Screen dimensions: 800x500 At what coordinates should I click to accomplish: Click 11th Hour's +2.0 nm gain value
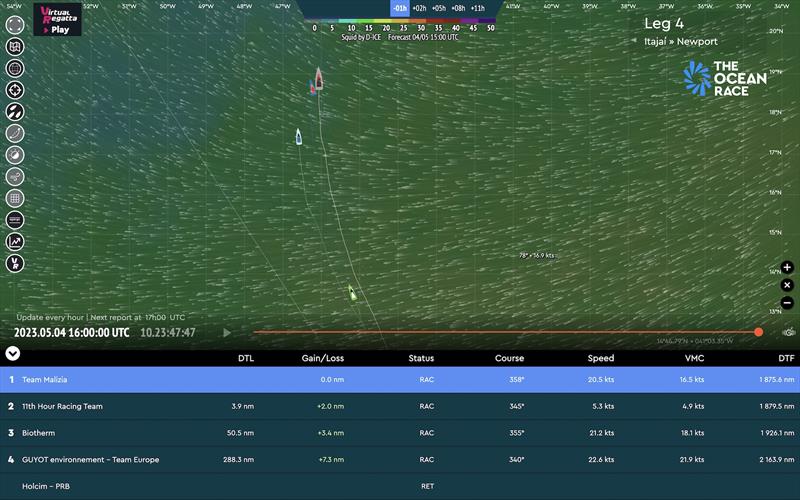coord(330,406)
